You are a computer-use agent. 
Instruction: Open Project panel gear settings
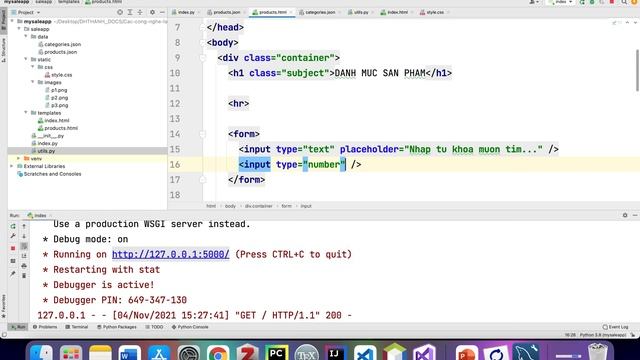click(x=152, y=12)
